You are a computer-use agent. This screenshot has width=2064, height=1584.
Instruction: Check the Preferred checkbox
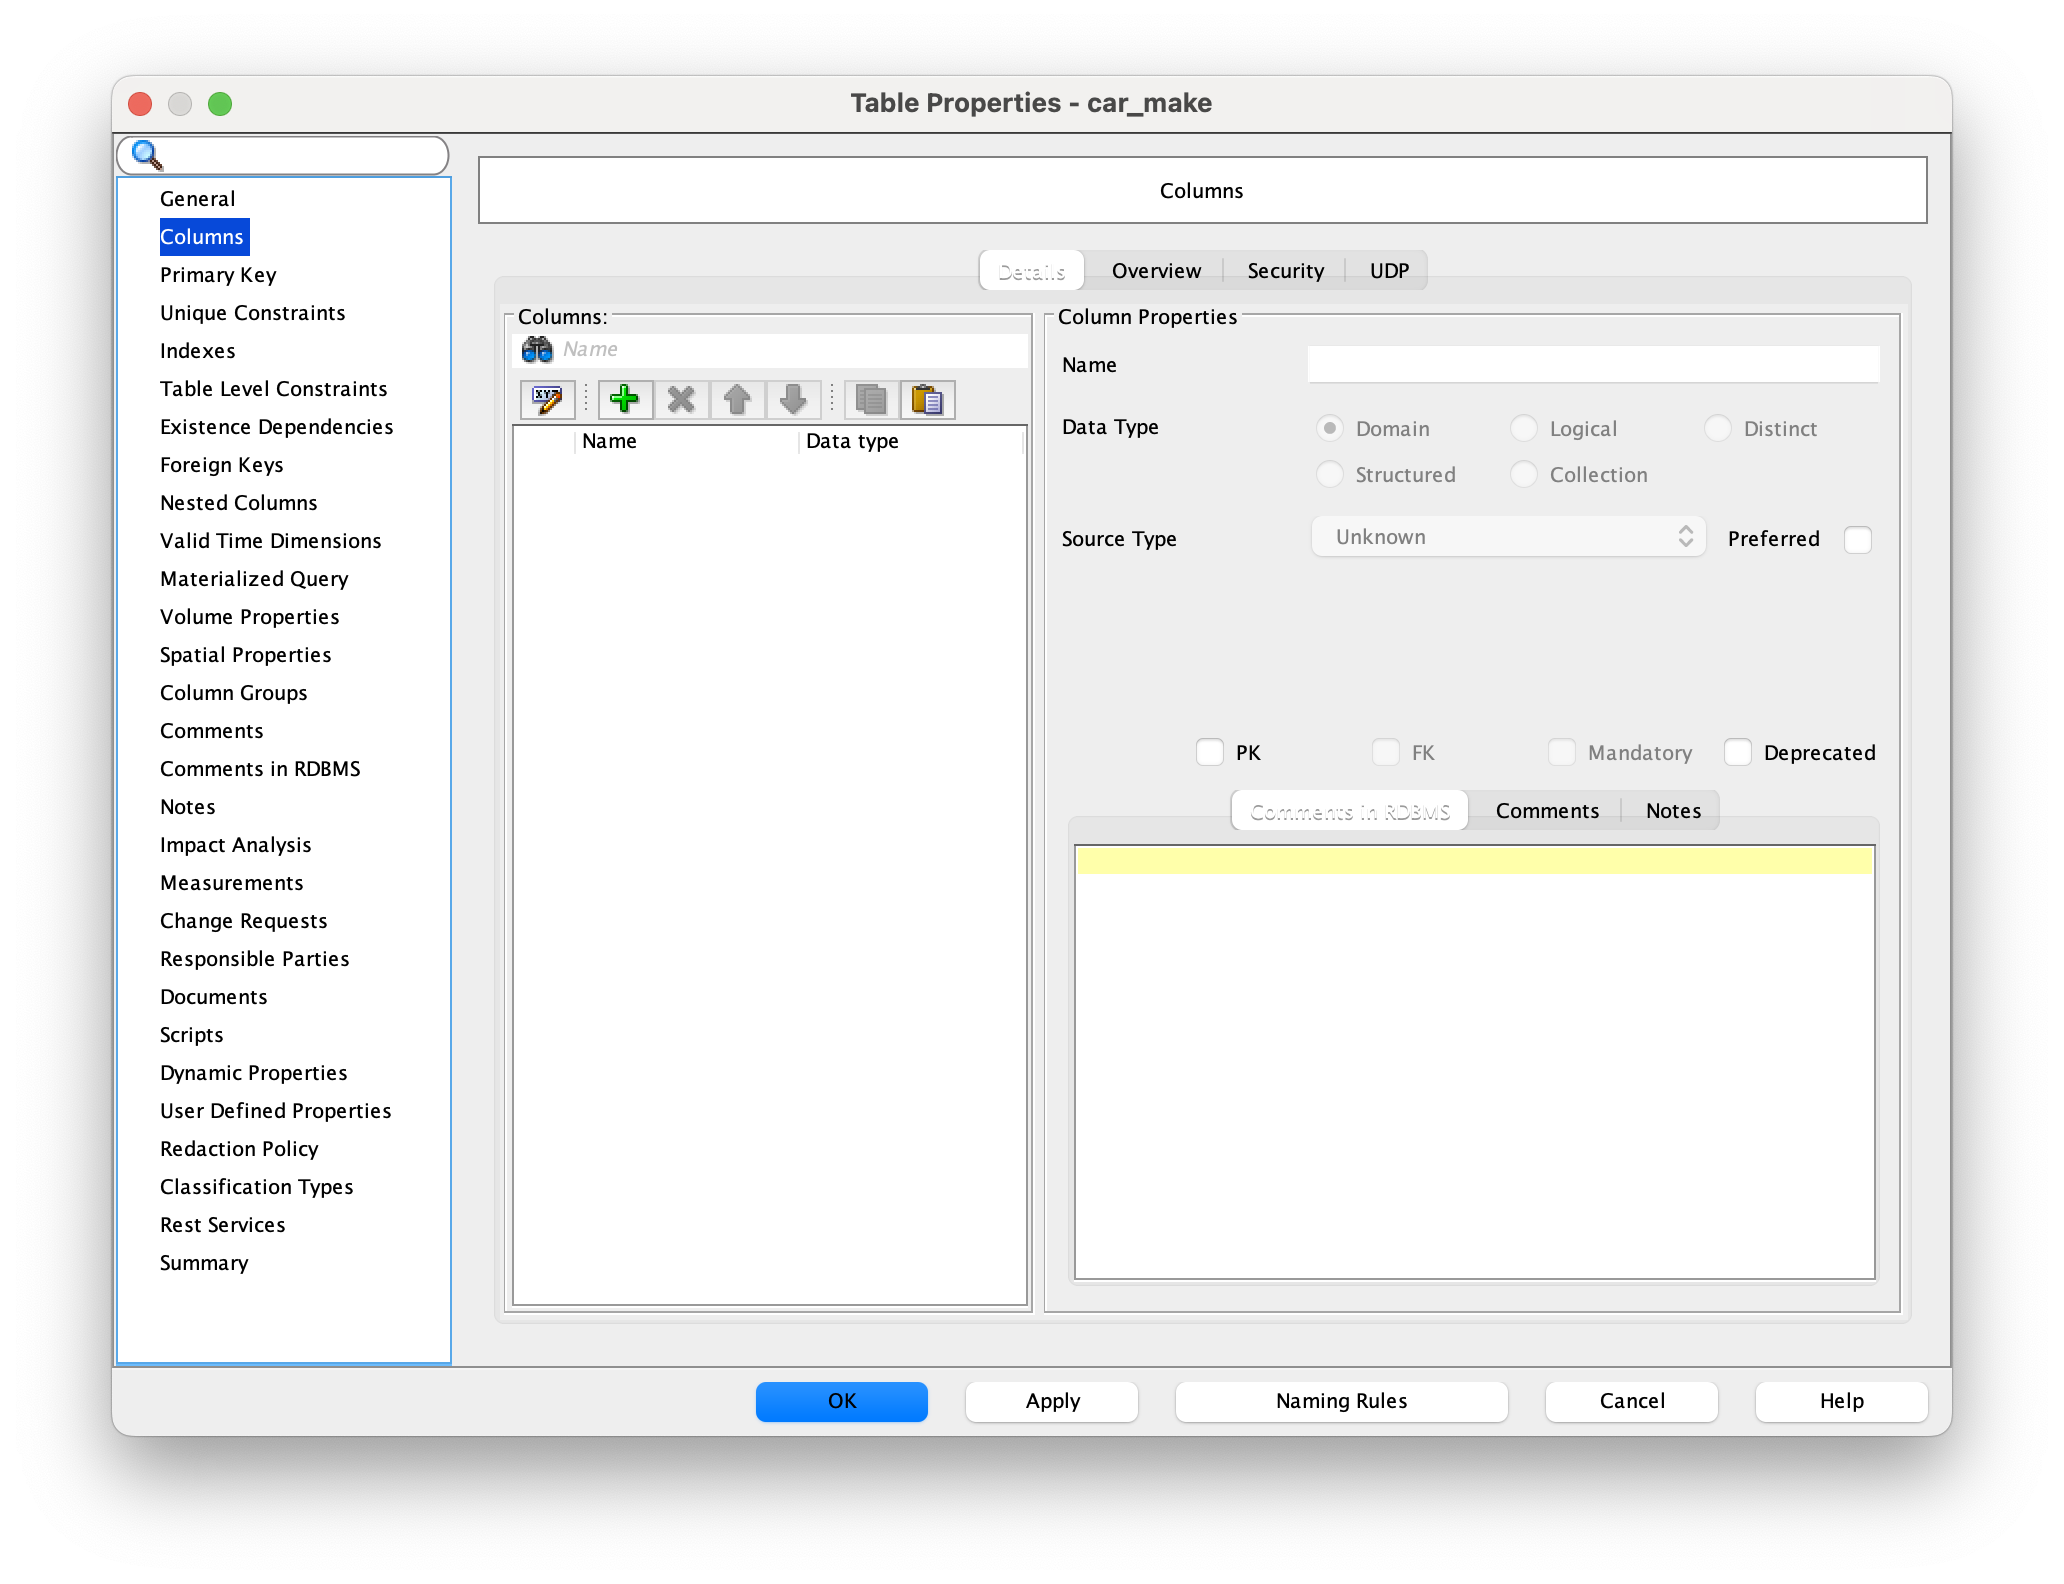click(x=1857, y=539)
